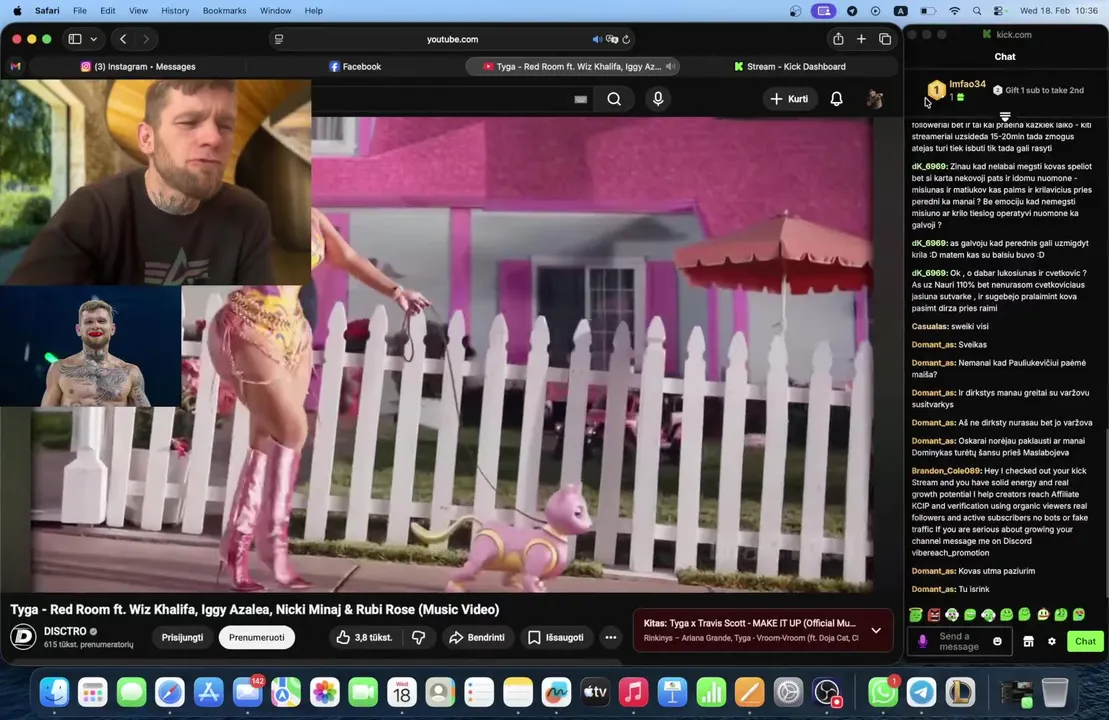The width and height of the screenshot is (1109, 720).
Task: Activate YouTube voice search microphone
Action: (x=658, y=99)
